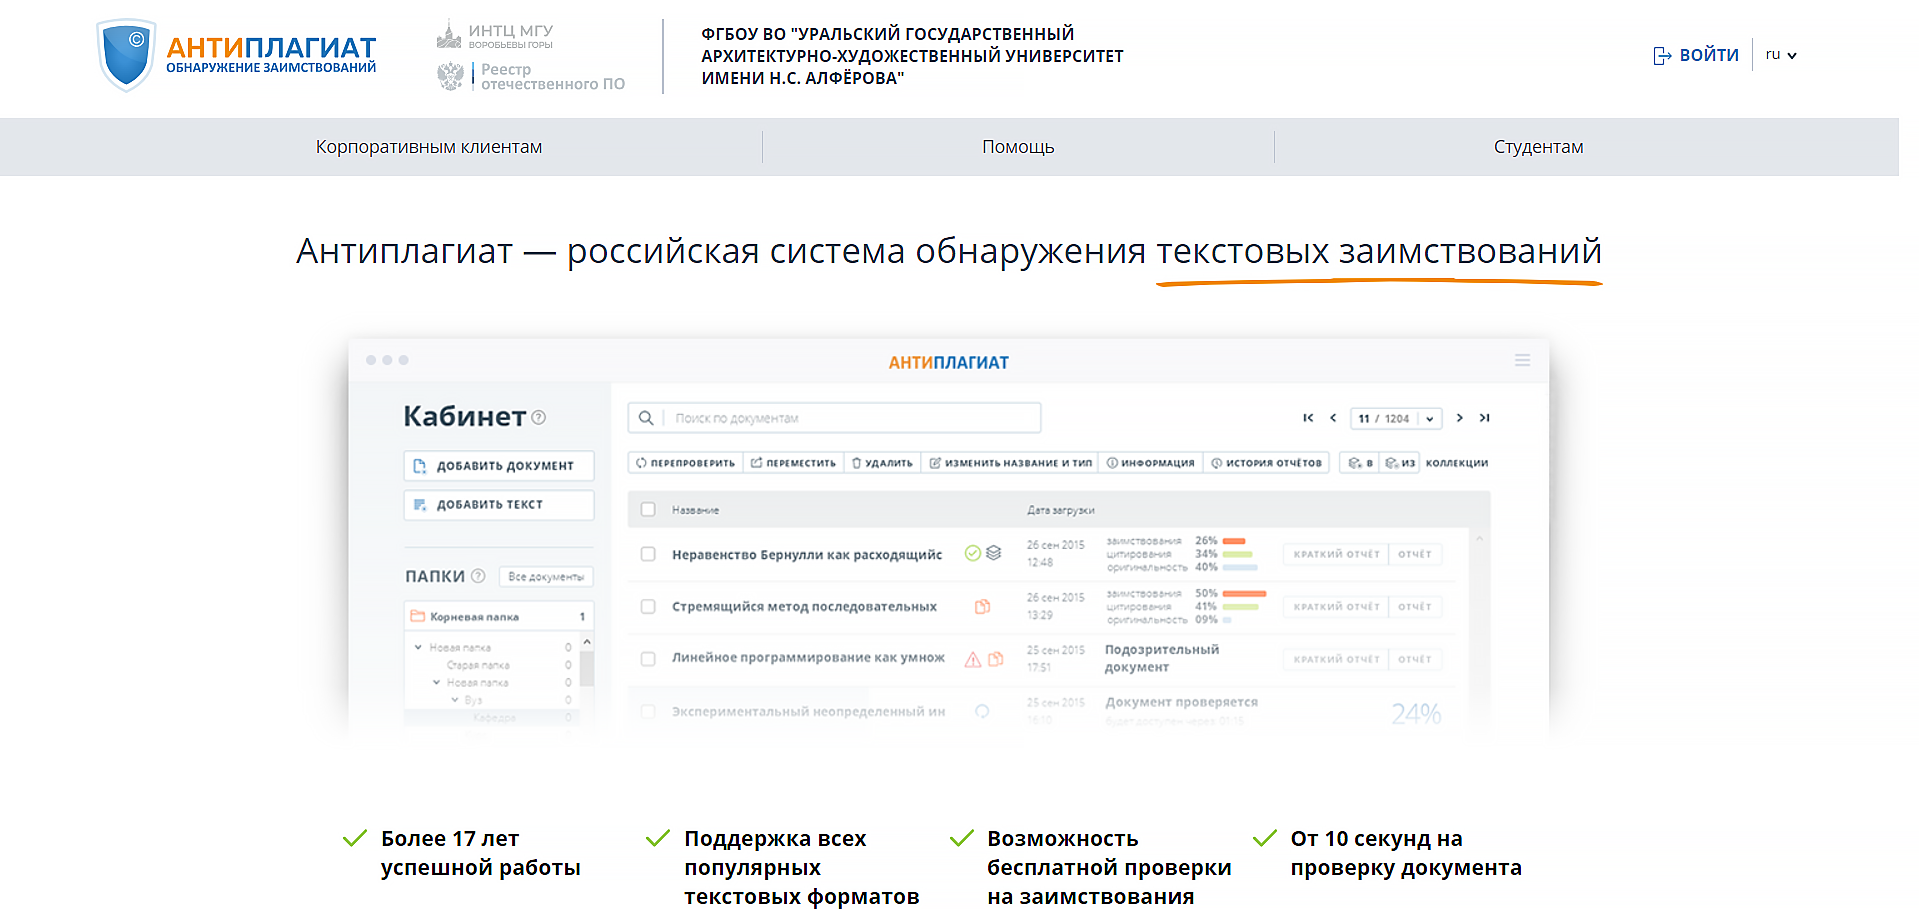Click the hamburger menu icon in preview

click(1522, 360)
